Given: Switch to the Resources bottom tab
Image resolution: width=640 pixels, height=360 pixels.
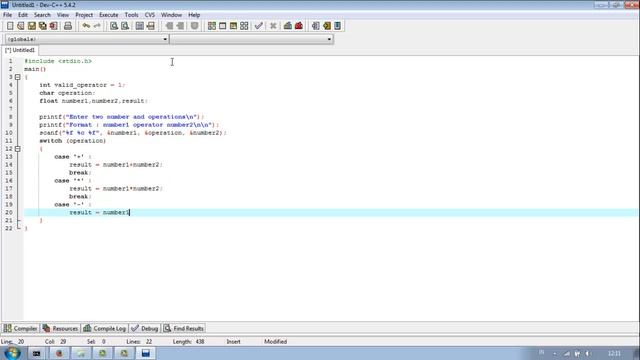Looking at the screenshot, I should (60, 328).
